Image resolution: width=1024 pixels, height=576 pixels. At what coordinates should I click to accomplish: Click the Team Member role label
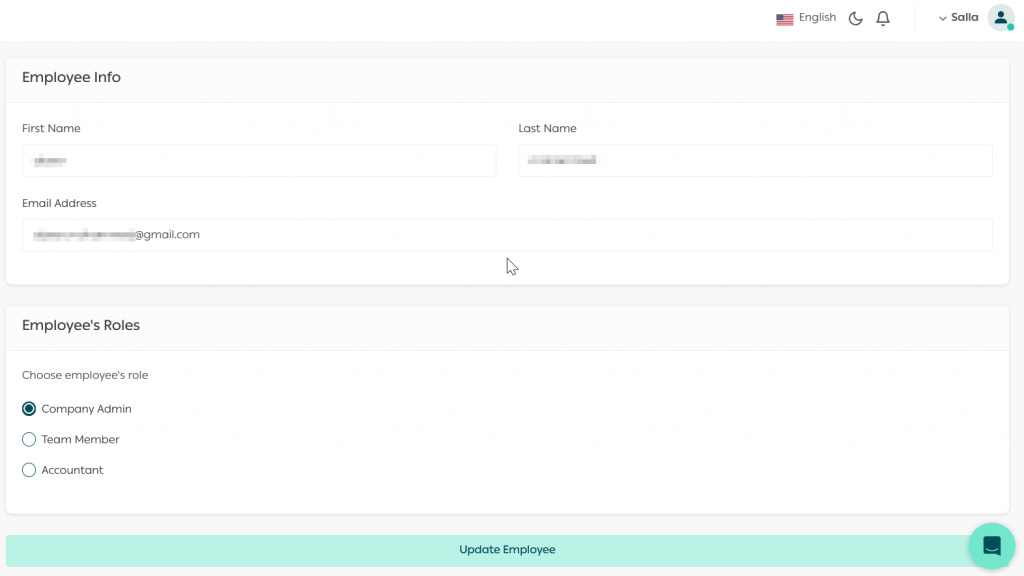tap(80, 440)
